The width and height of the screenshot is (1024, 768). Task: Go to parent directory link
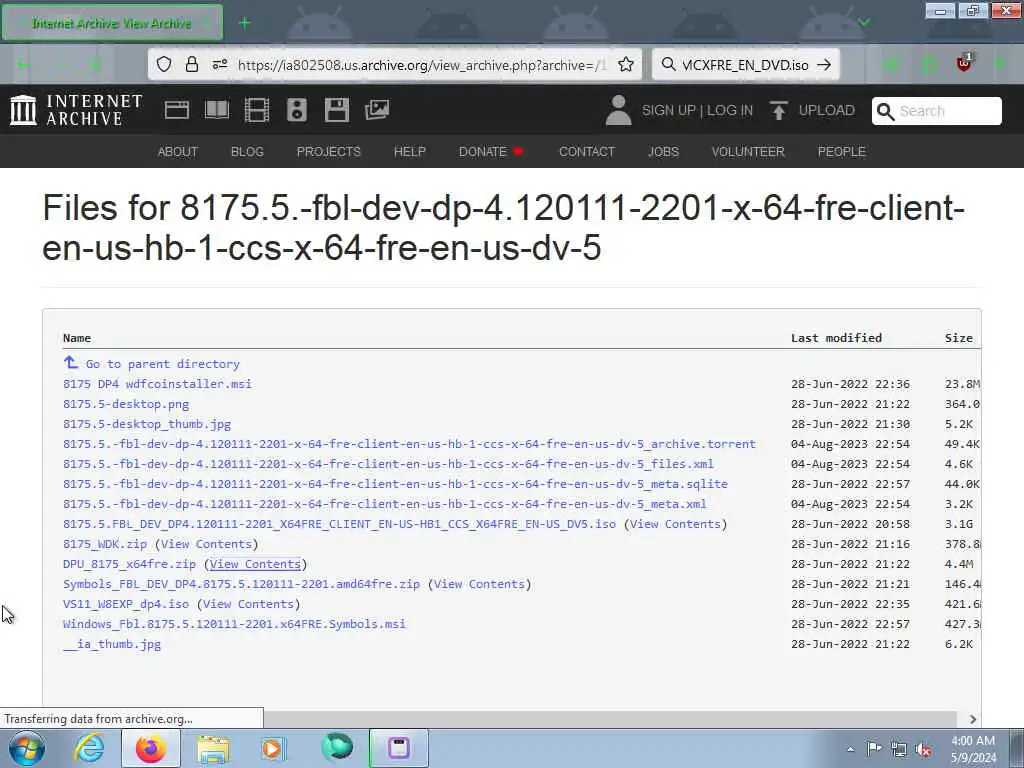[163, 364]
